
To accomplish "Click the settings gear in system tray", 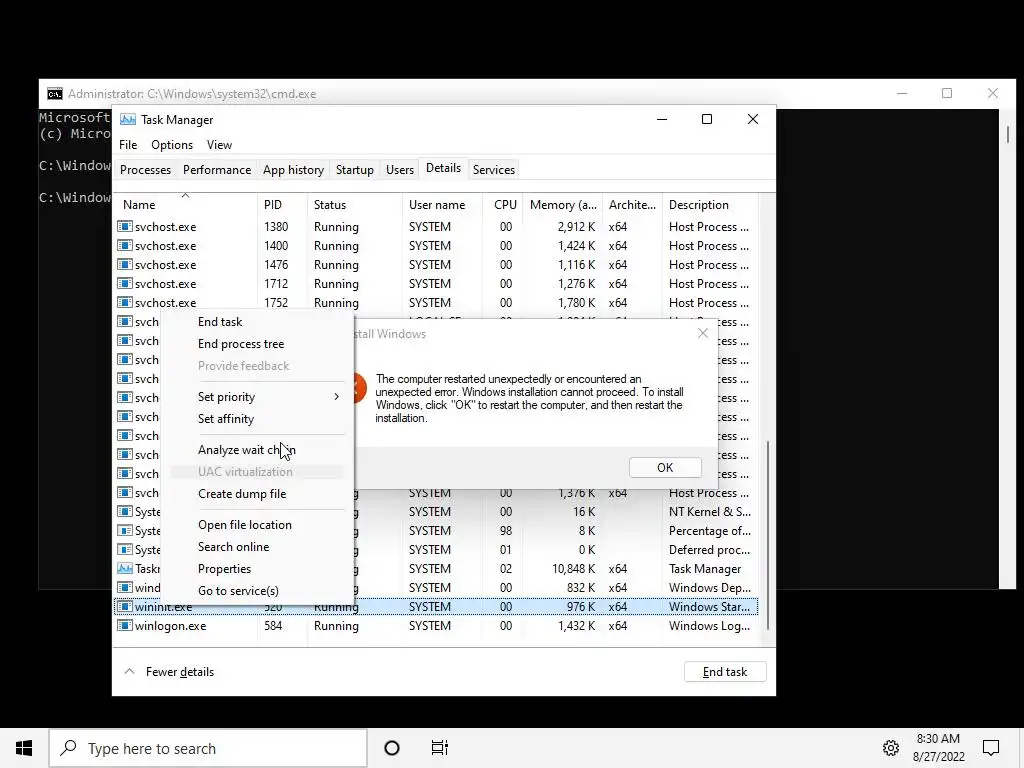I will click(x=891, y=748).
